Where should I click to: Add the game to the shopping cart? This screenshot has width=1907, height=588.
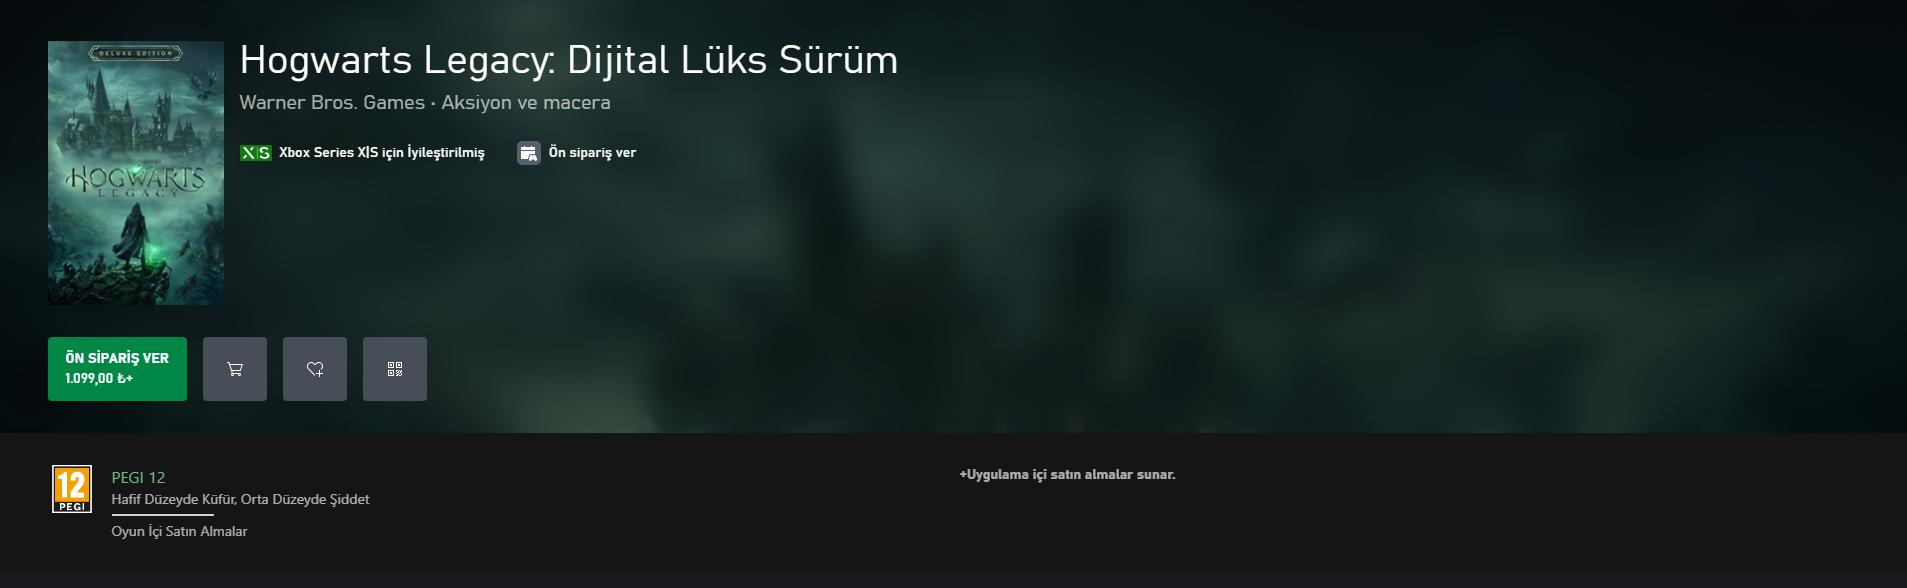(x=235, y=369)
